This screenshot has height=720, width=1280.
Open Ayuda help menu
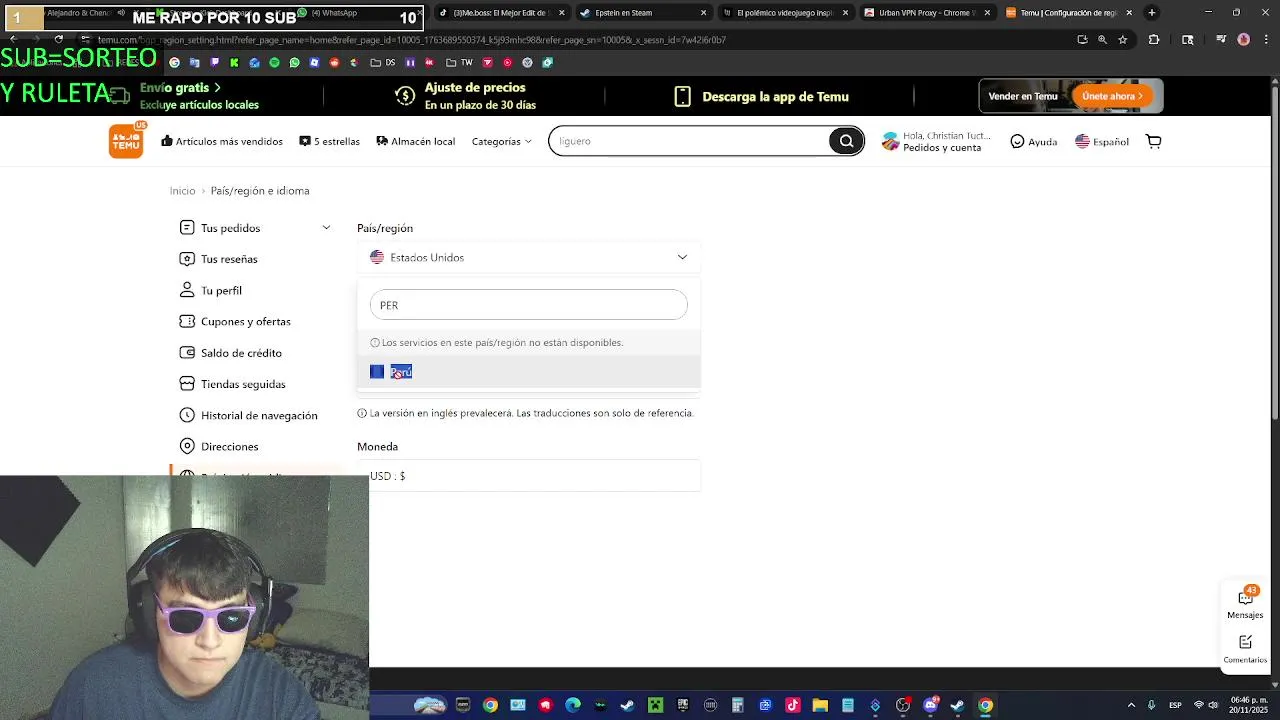coord(1034,142)
